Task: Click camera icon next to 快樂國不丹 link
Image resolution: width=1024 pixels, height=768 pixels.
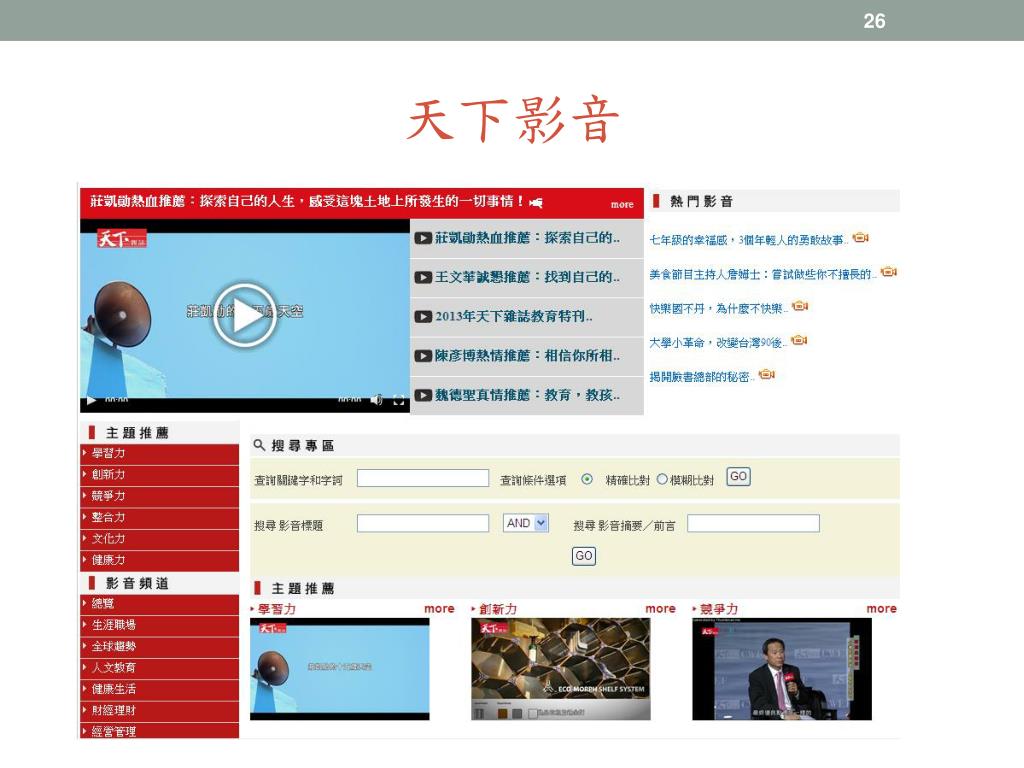Action: [x=800, y=306]
